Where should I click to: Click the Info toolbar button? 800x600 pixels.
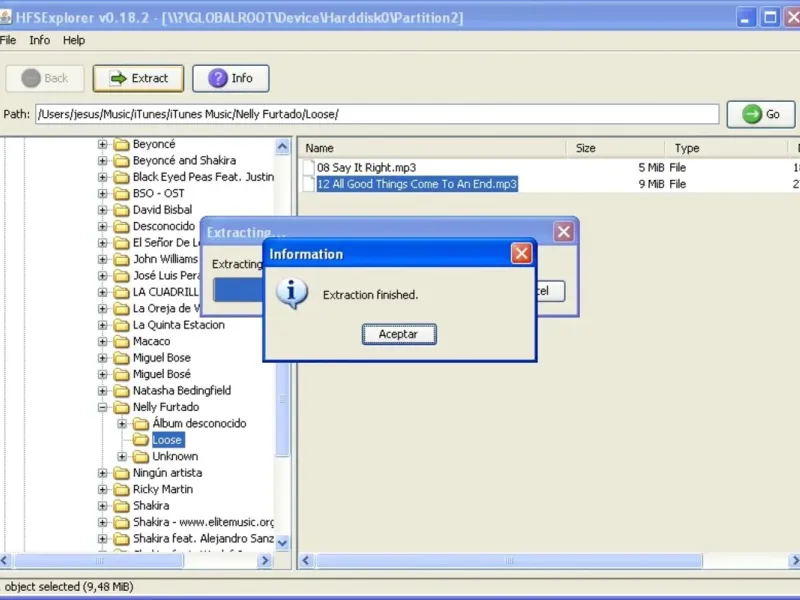tap(231, 78)
